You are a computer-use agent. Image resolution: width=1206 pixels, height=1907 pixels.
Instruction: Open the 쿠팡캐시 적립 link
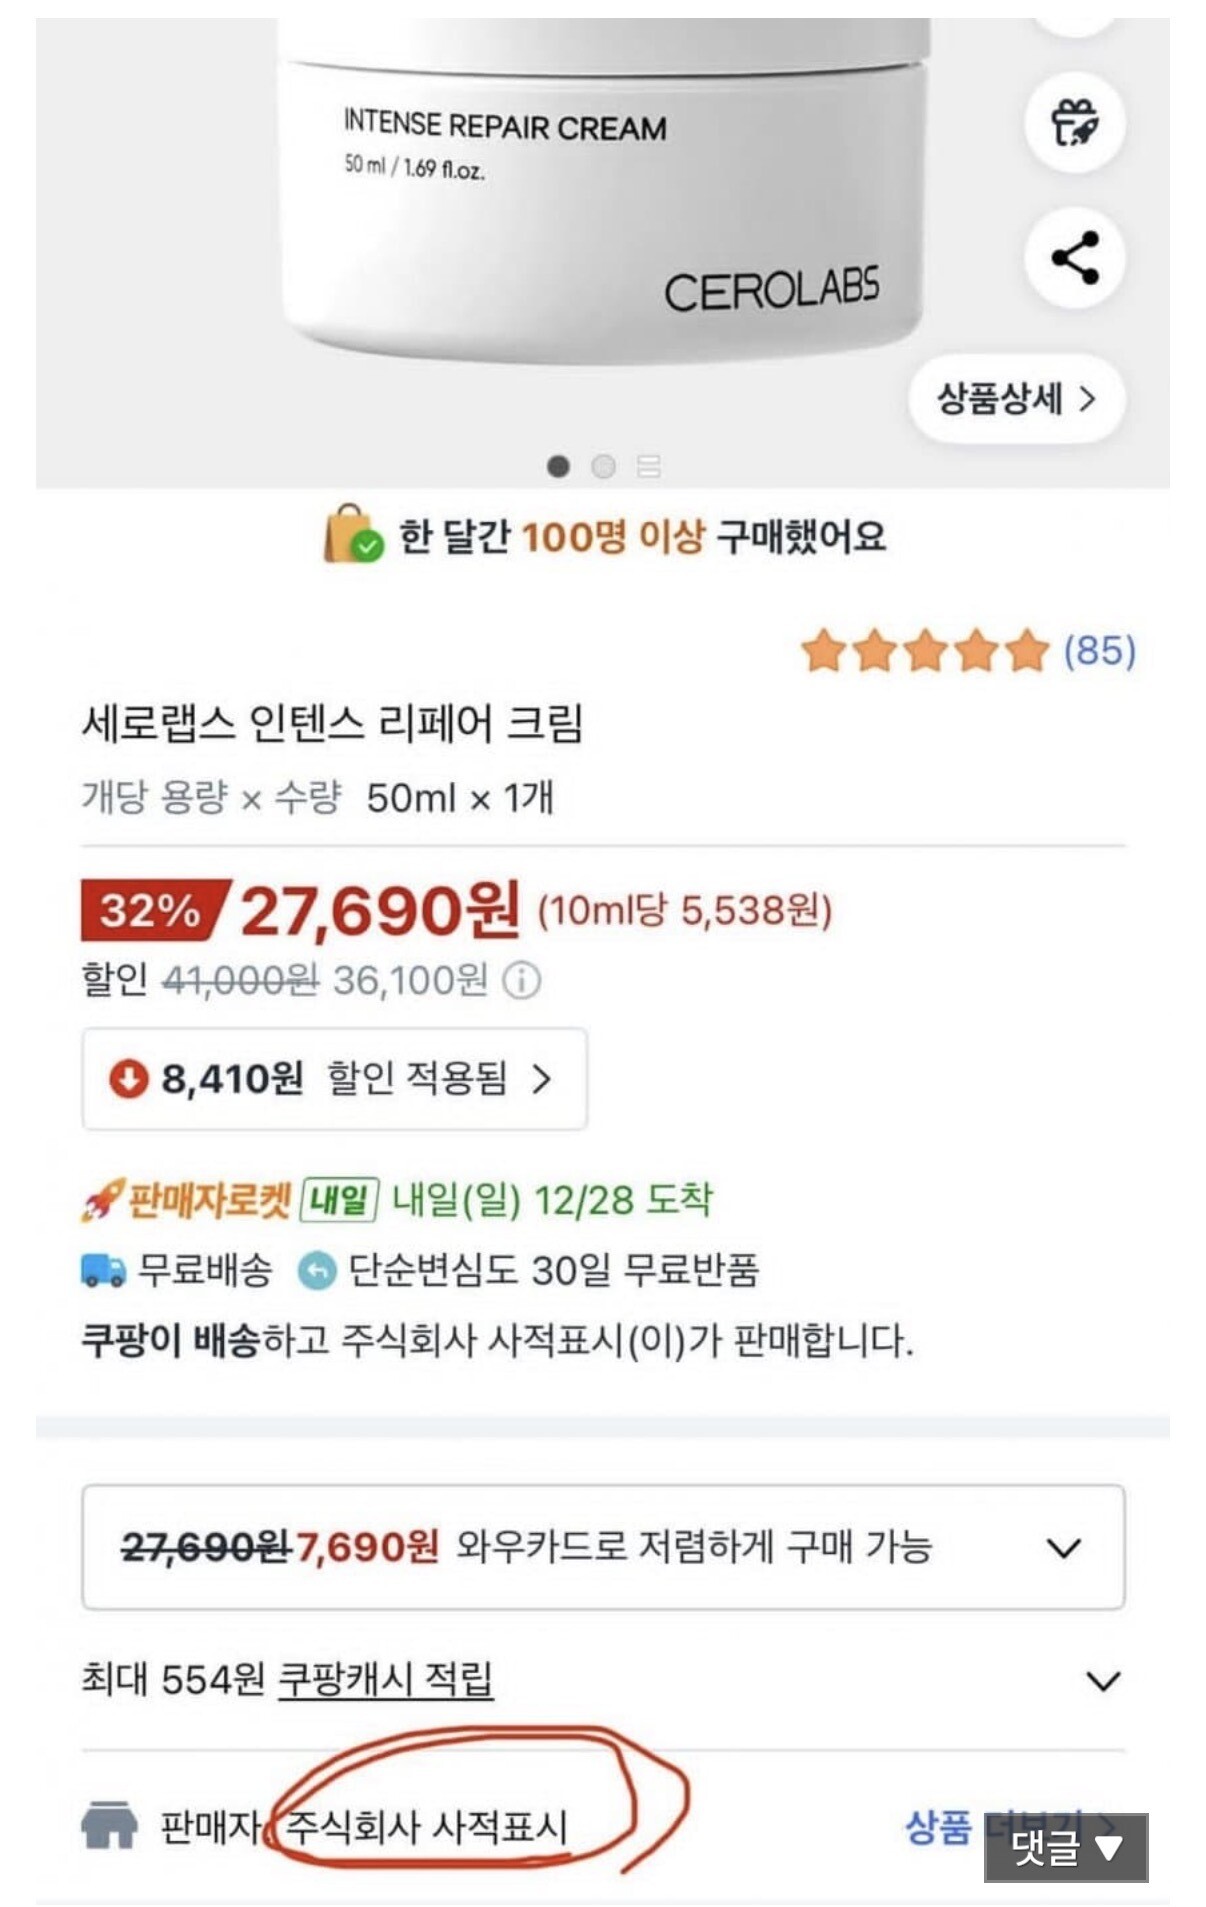pos(385,1679)
